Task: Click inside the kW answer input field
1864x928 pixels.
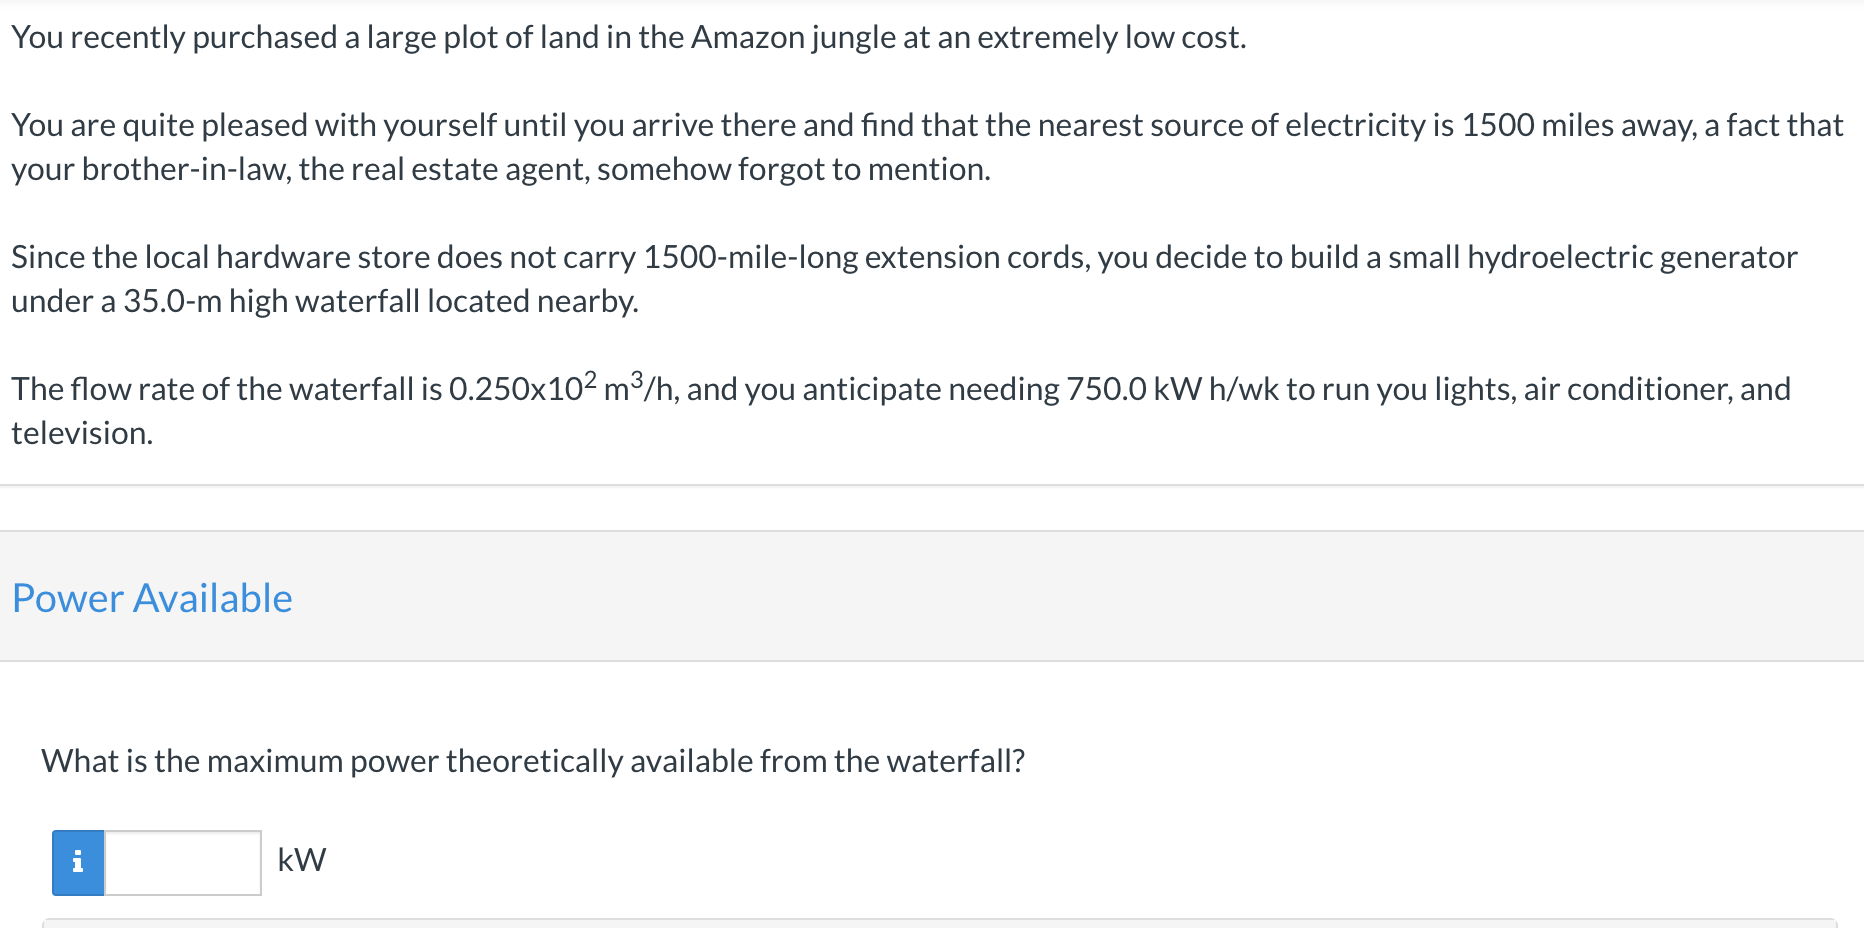Action: 183,861
